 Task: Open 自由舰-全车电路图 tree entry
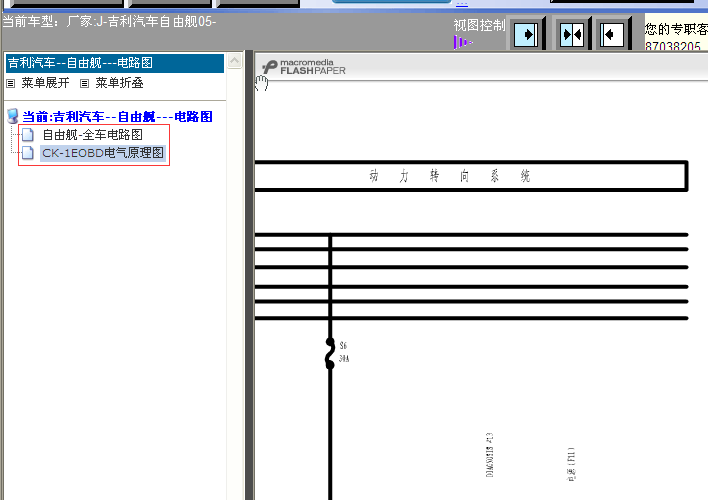(x=93, y=135)
